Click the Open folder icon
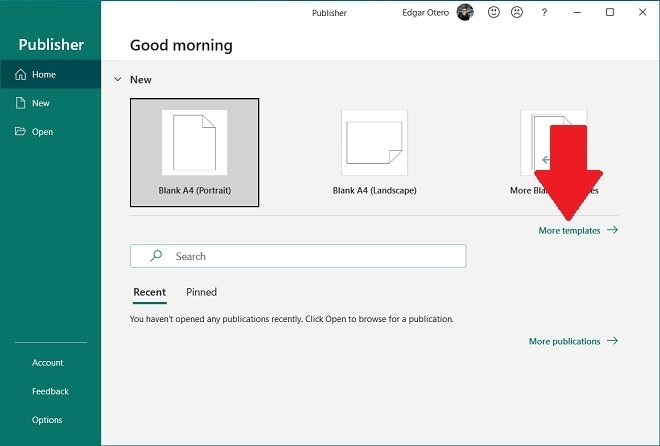This screenshot has height=446, width=660. coord(20,131)
